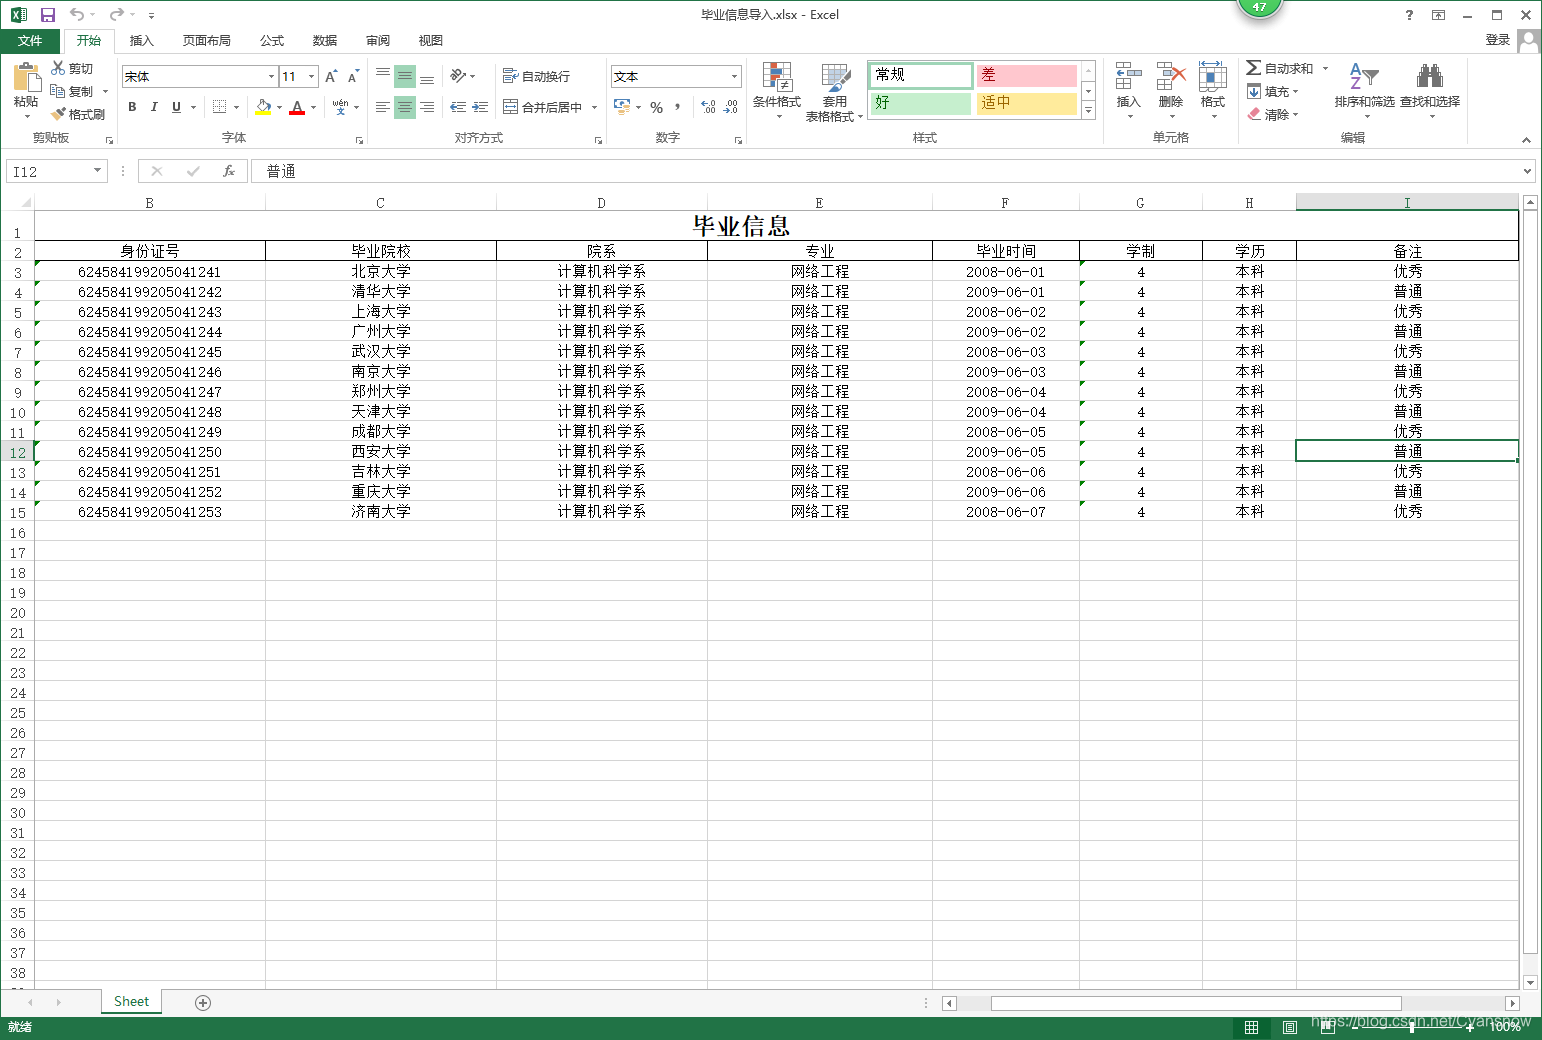Change text orientation angle
Screen dimensions: 1542x1040
458,76
